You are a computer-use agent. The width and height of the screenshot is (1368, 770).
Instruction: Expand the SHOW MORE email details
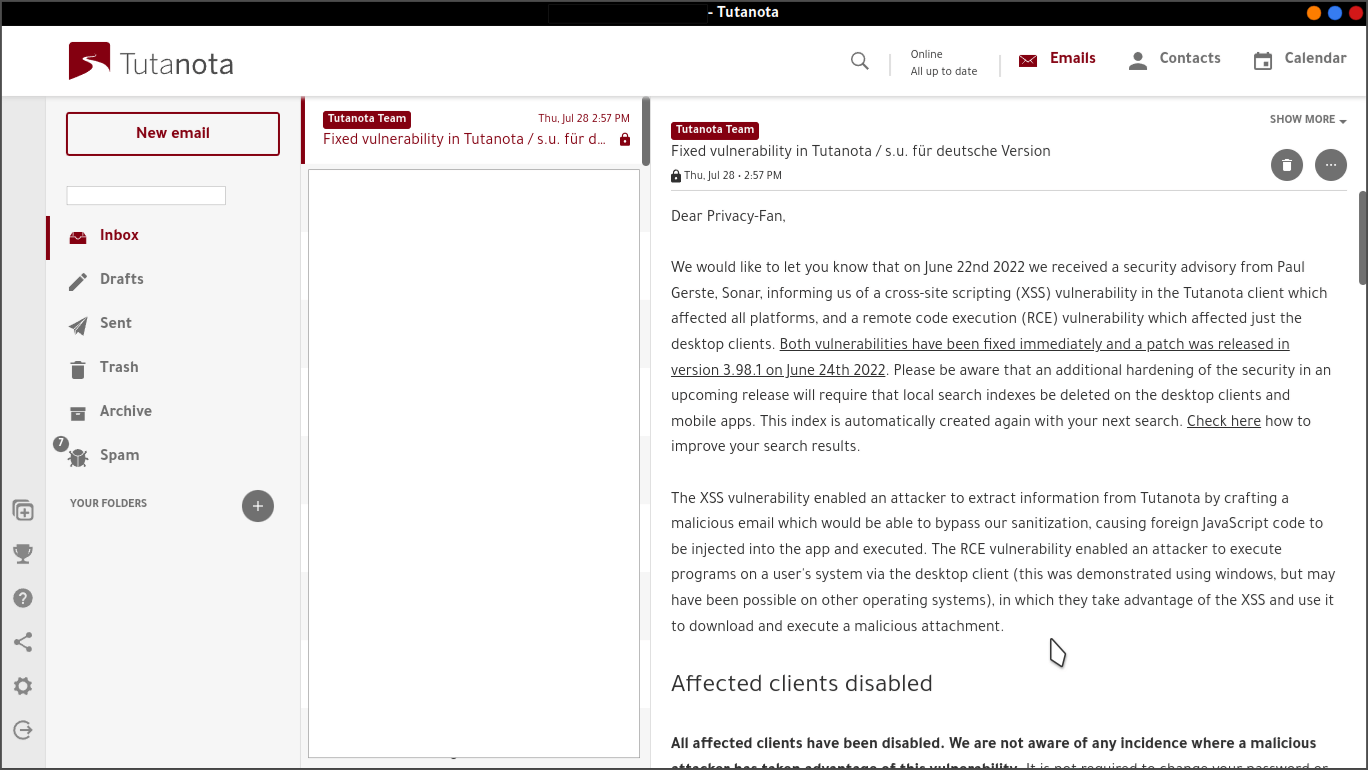(1308, 120)
